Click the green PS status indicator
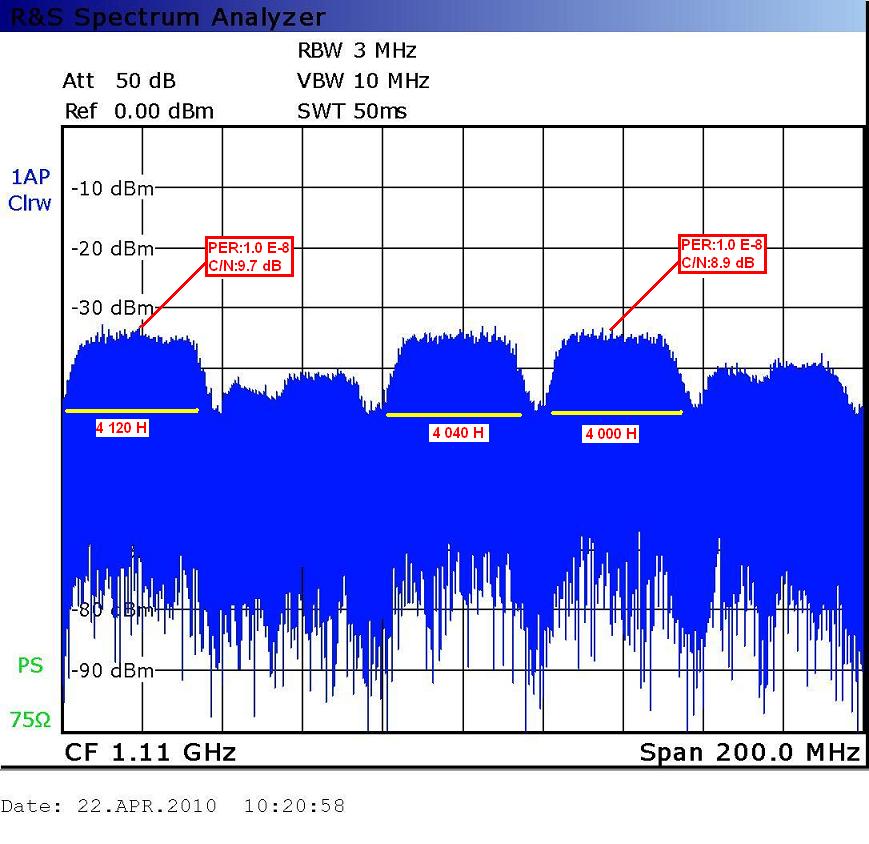 (30, 665)
